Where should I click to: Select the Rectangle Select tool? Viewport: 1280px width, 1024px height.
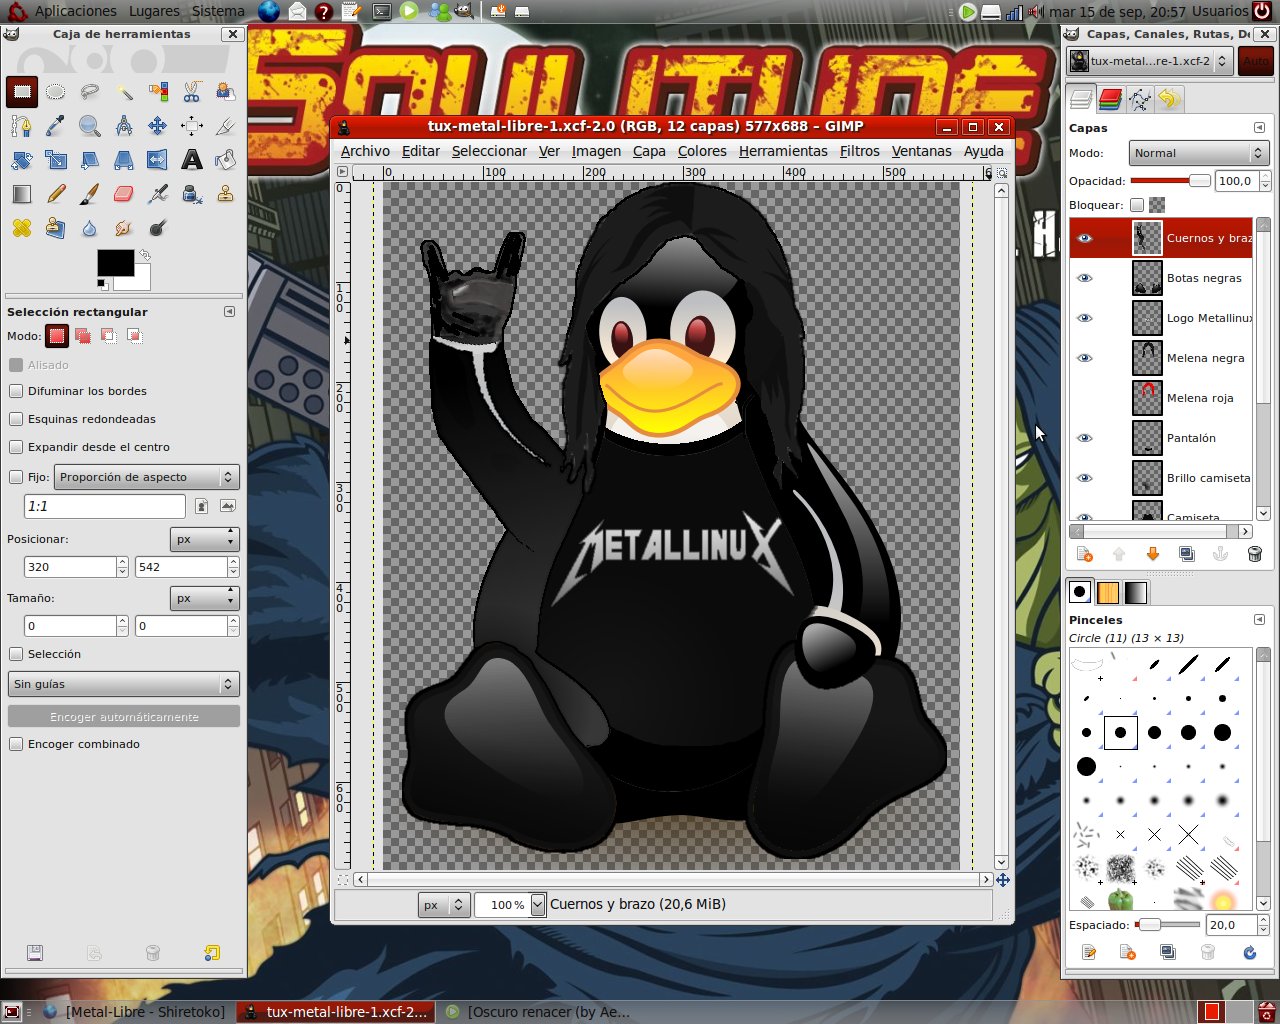click(x=22, y=92)
